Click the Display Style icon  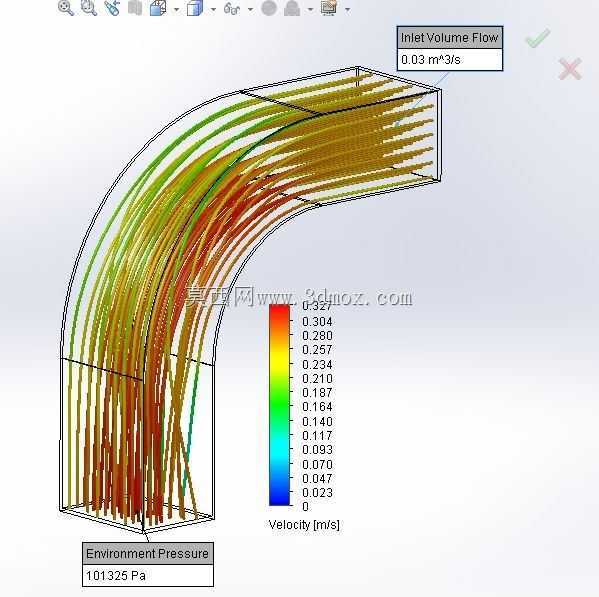195,8
